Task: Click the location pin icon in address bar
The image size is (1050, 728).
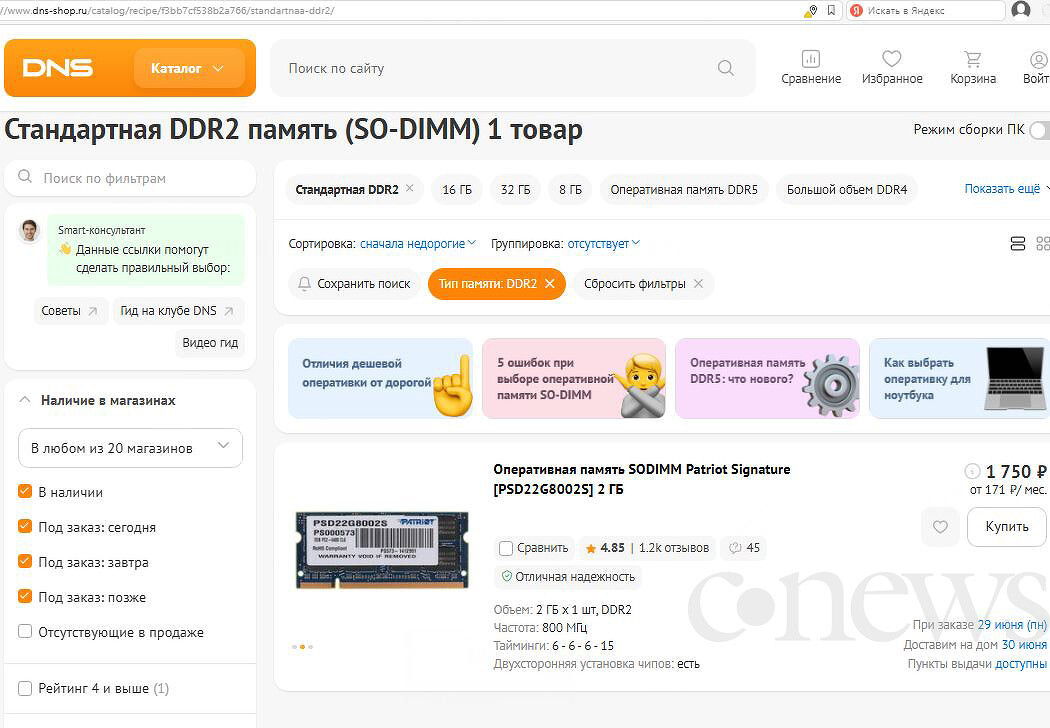Action: [x=812, y=10]
